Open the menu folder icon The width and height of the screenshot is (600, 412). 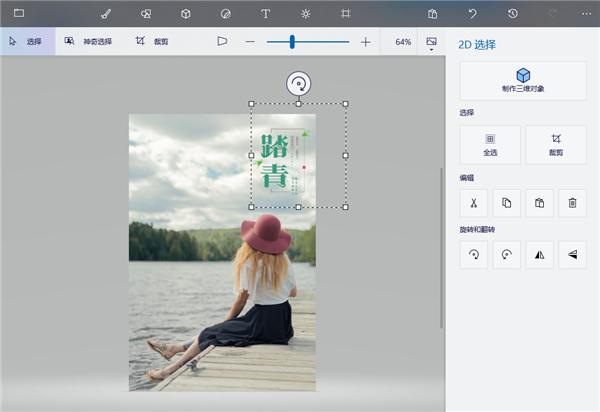pyautogui.click(x=19, y=13)
